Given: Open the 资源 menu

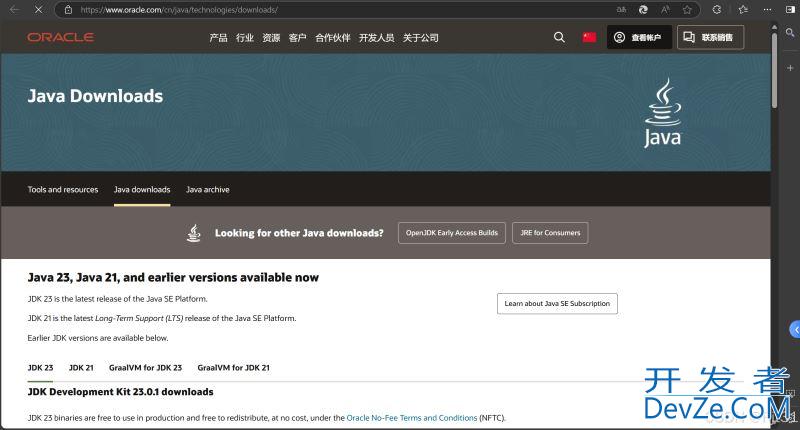Looking at the screenshot, I should click(271, 38).
